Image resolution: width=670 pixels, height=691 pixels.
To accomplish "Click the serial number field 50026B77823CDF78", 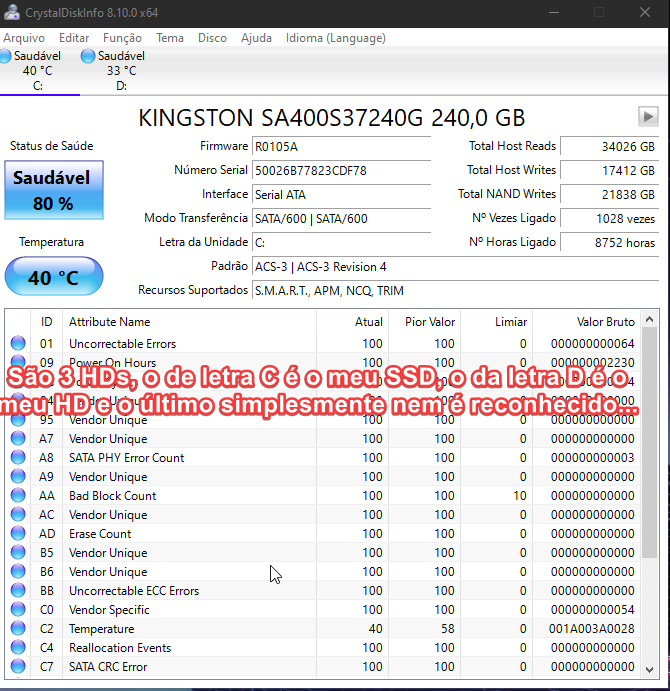I will [341, 171].
